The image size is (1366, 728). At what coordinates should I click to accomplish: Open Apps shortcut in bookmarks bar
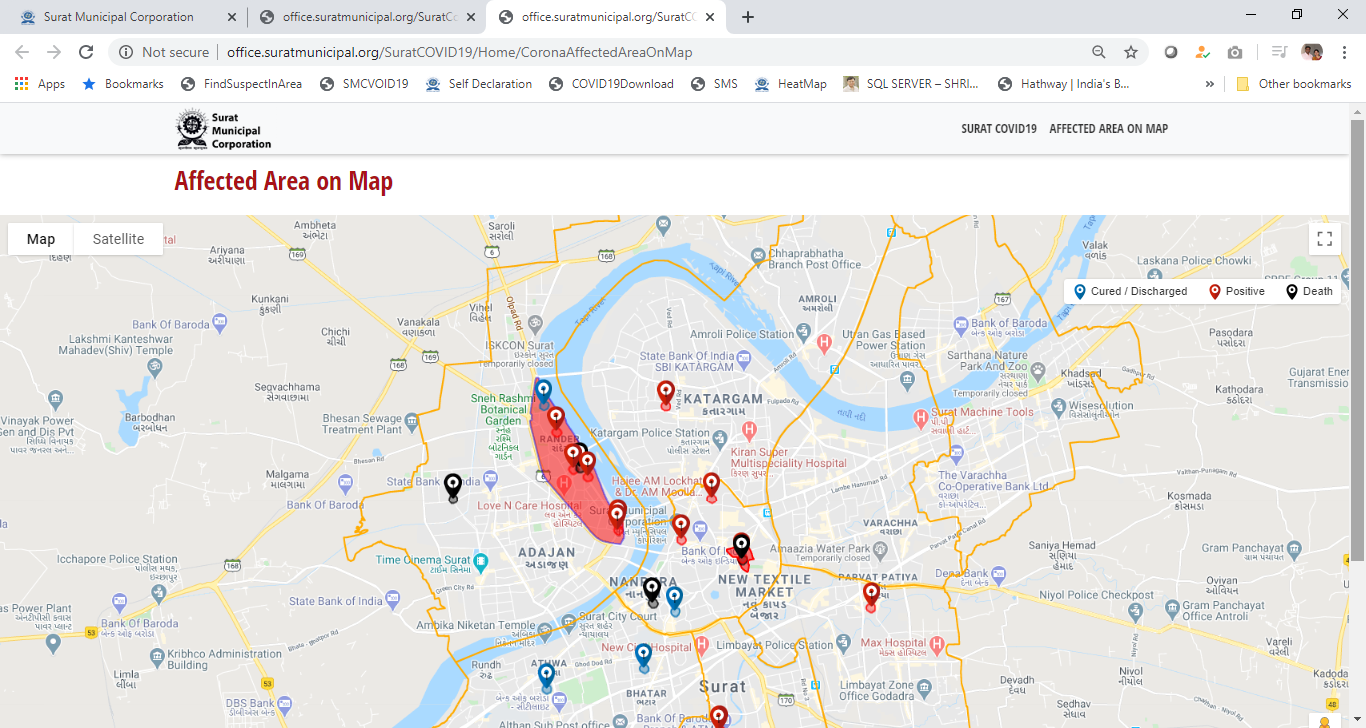click(x=40, y=84)
